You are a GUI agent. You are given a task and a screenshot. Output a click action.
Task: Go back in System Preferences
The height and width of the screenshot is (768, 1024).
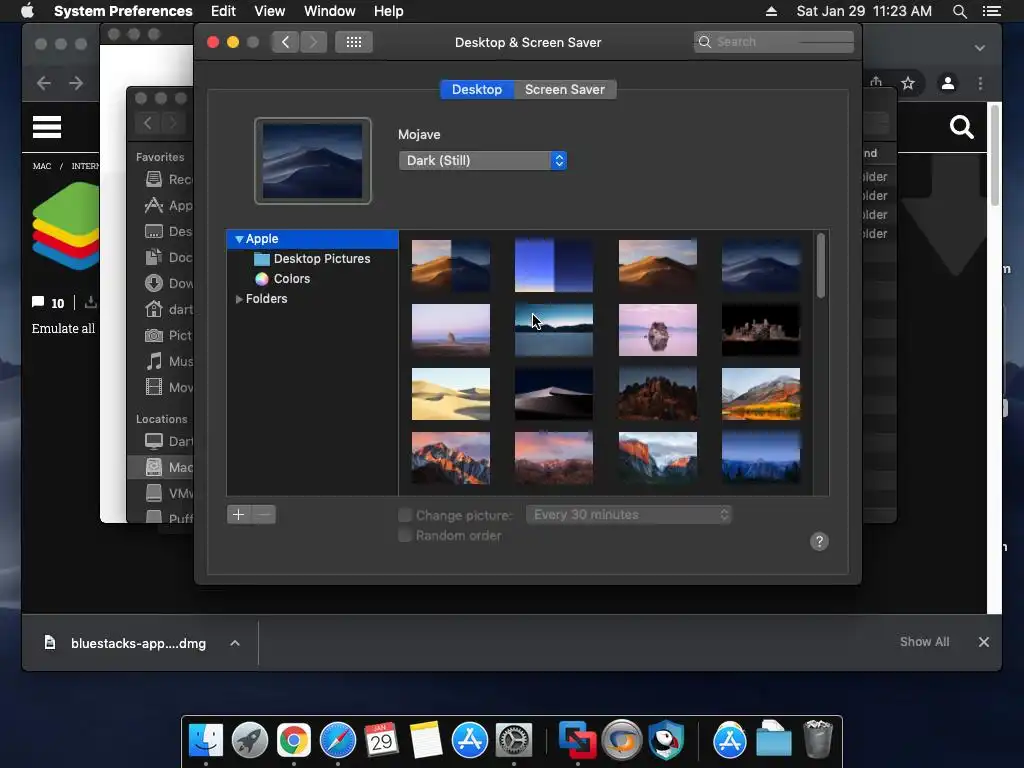[x=285, y=42]
